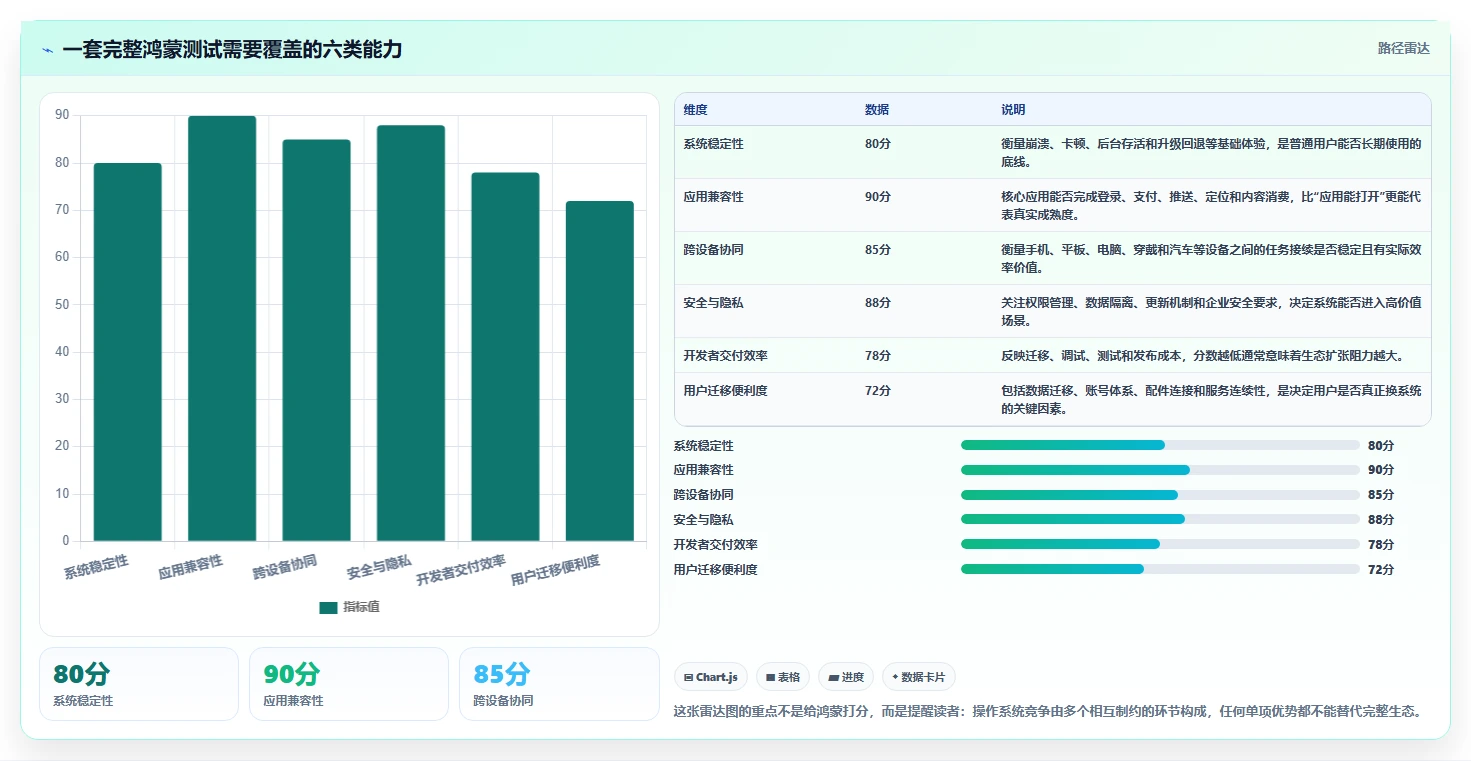Image resolution: width=1471 pixels, height=761 pixels.
Task: Click the 进度 chip
Action: point(846,677)
